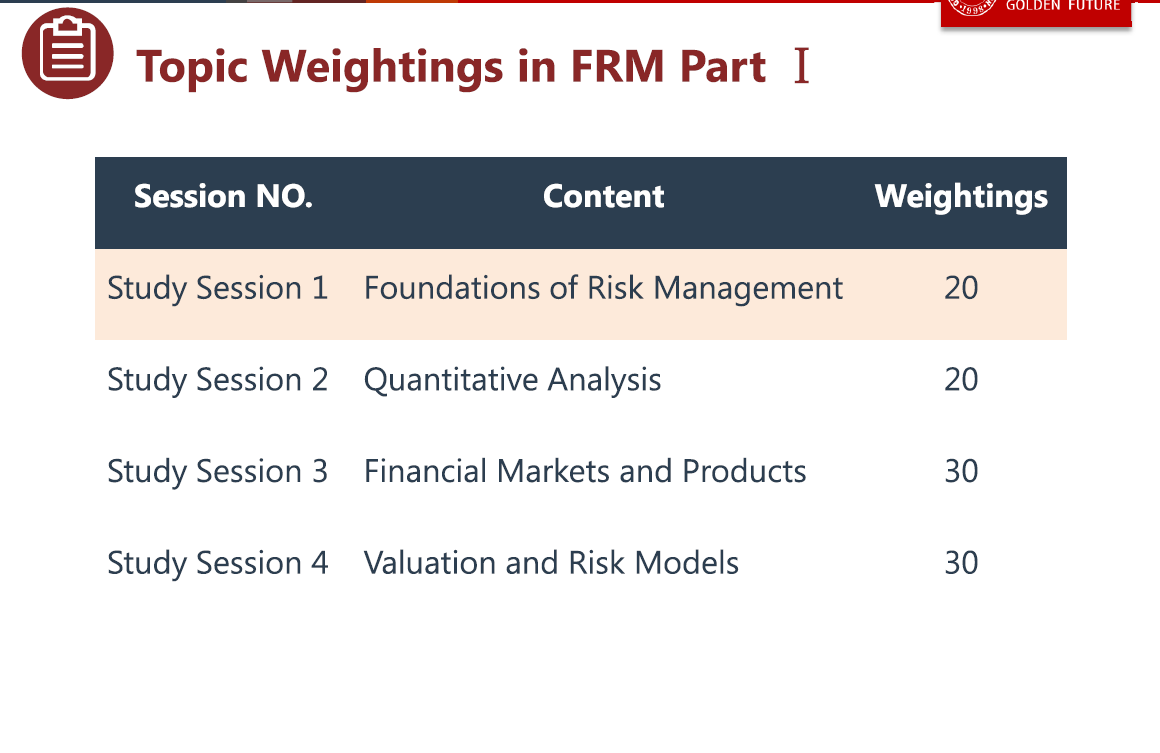Screen dimensions: 1160x753
Task: Click the weighting 20 for Foundations of Risk Management
Action: 961,289
